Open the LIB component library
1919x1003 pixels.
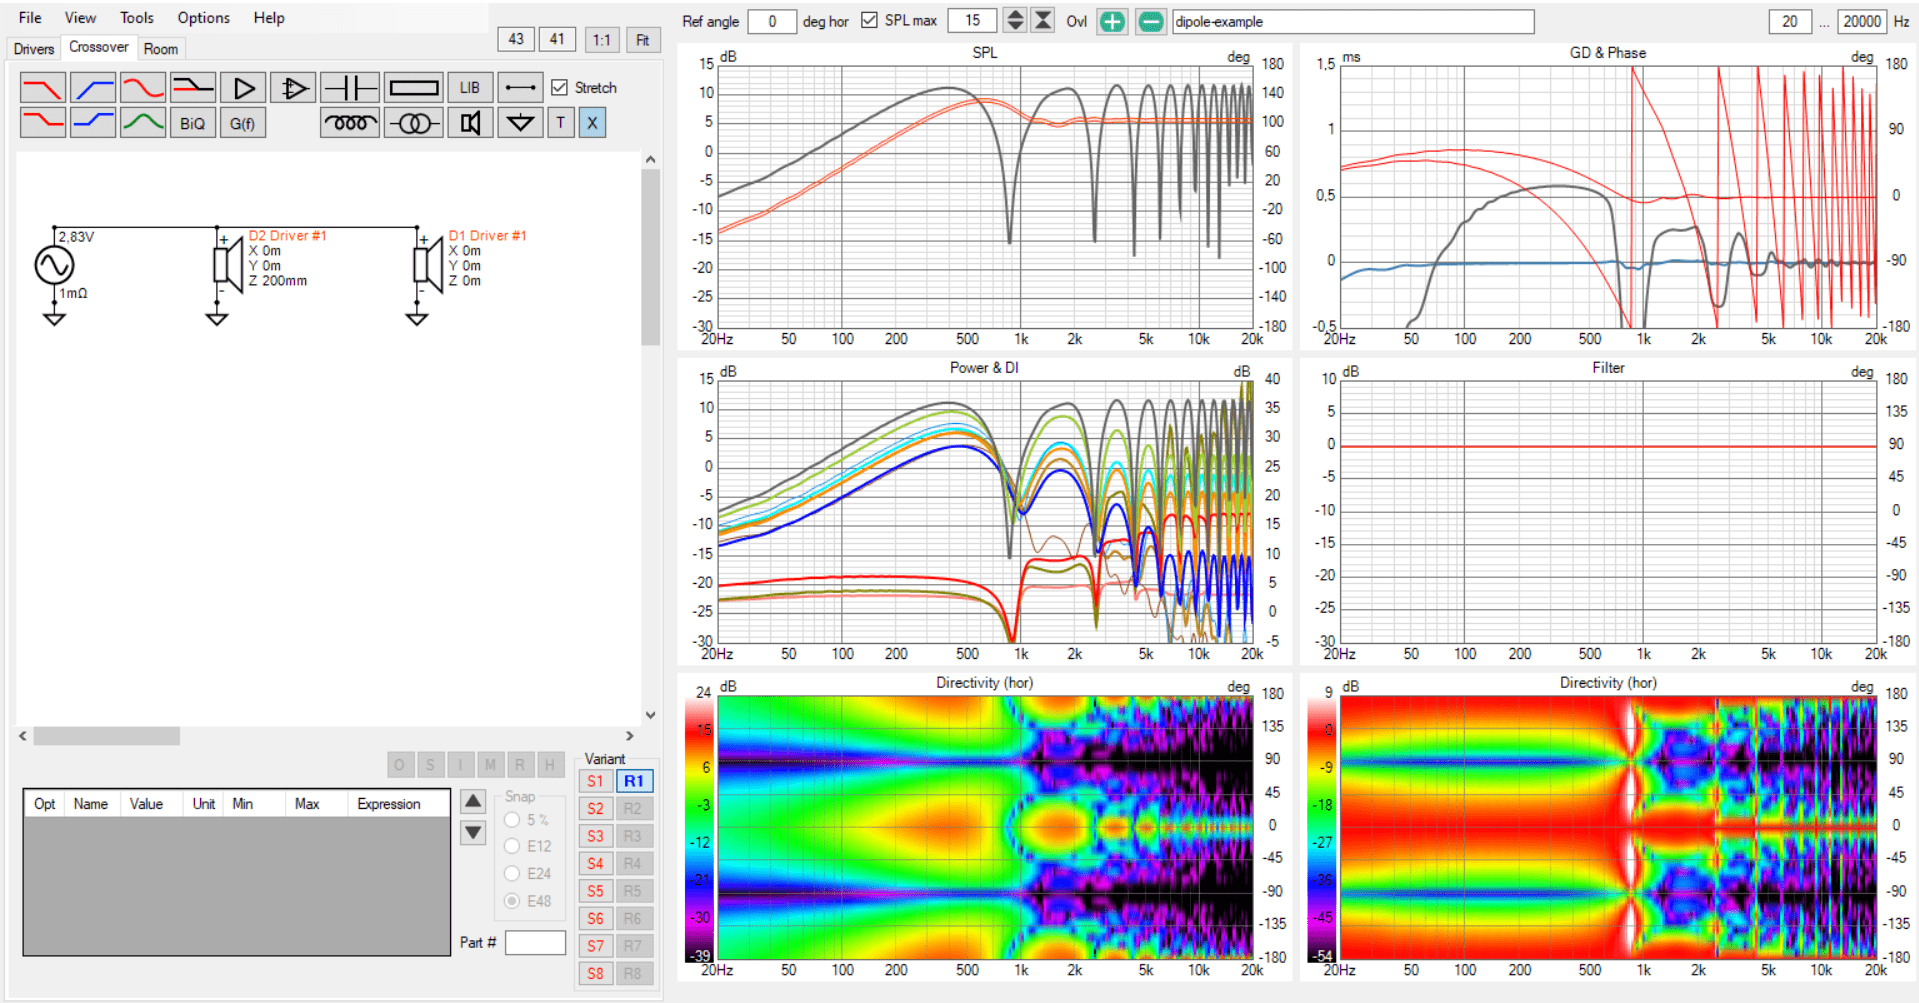point(470,88)
